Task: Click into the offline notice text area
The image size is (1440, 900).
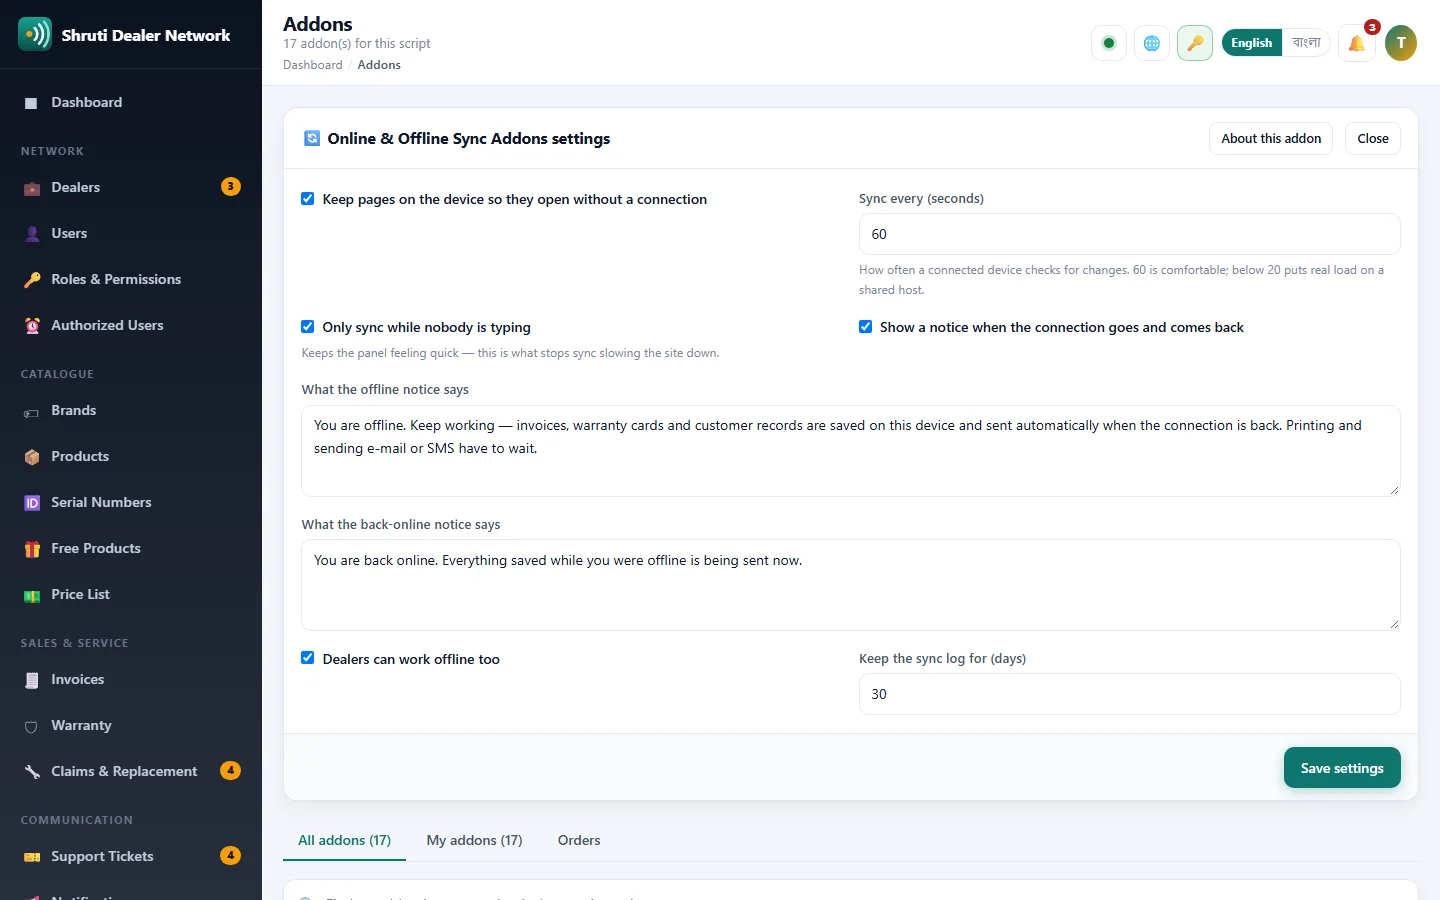Action: pyautogui.click(x=851, y=451)
